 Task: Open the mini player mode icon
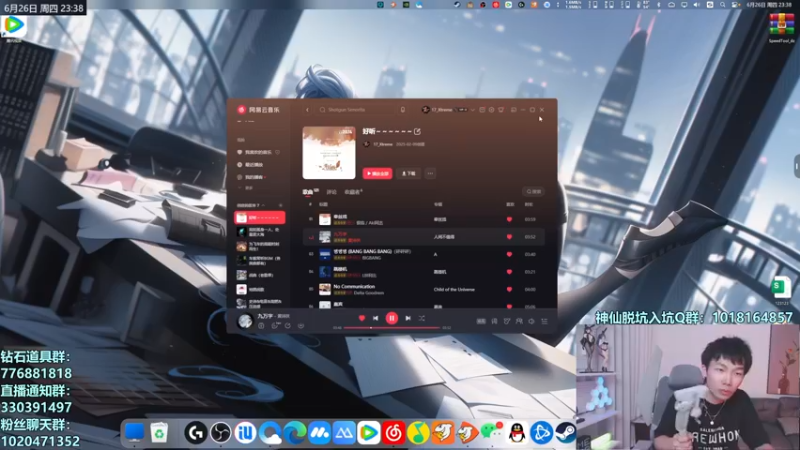pyautogui.click(x=514, y=110)
